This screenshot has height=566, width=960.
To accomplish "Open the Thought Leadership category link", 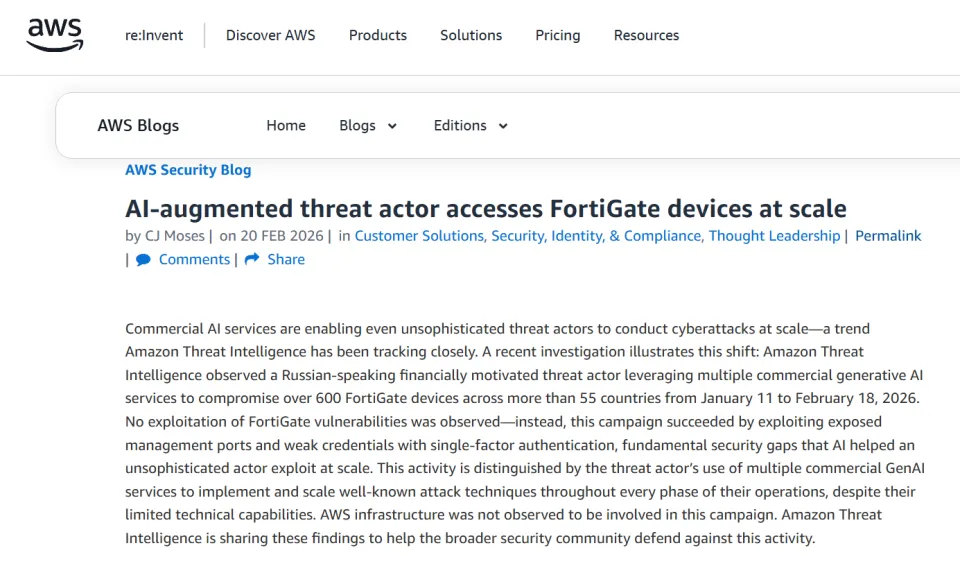I will point(774,236).
